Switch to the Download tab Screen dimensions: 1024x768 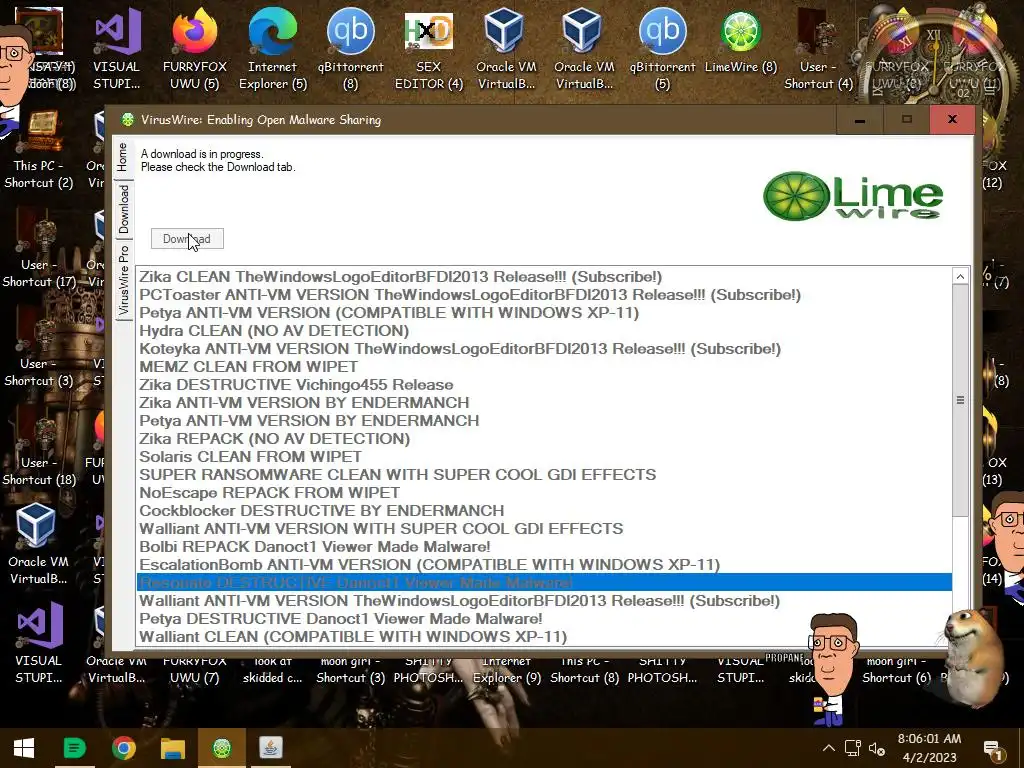(123, 209)
